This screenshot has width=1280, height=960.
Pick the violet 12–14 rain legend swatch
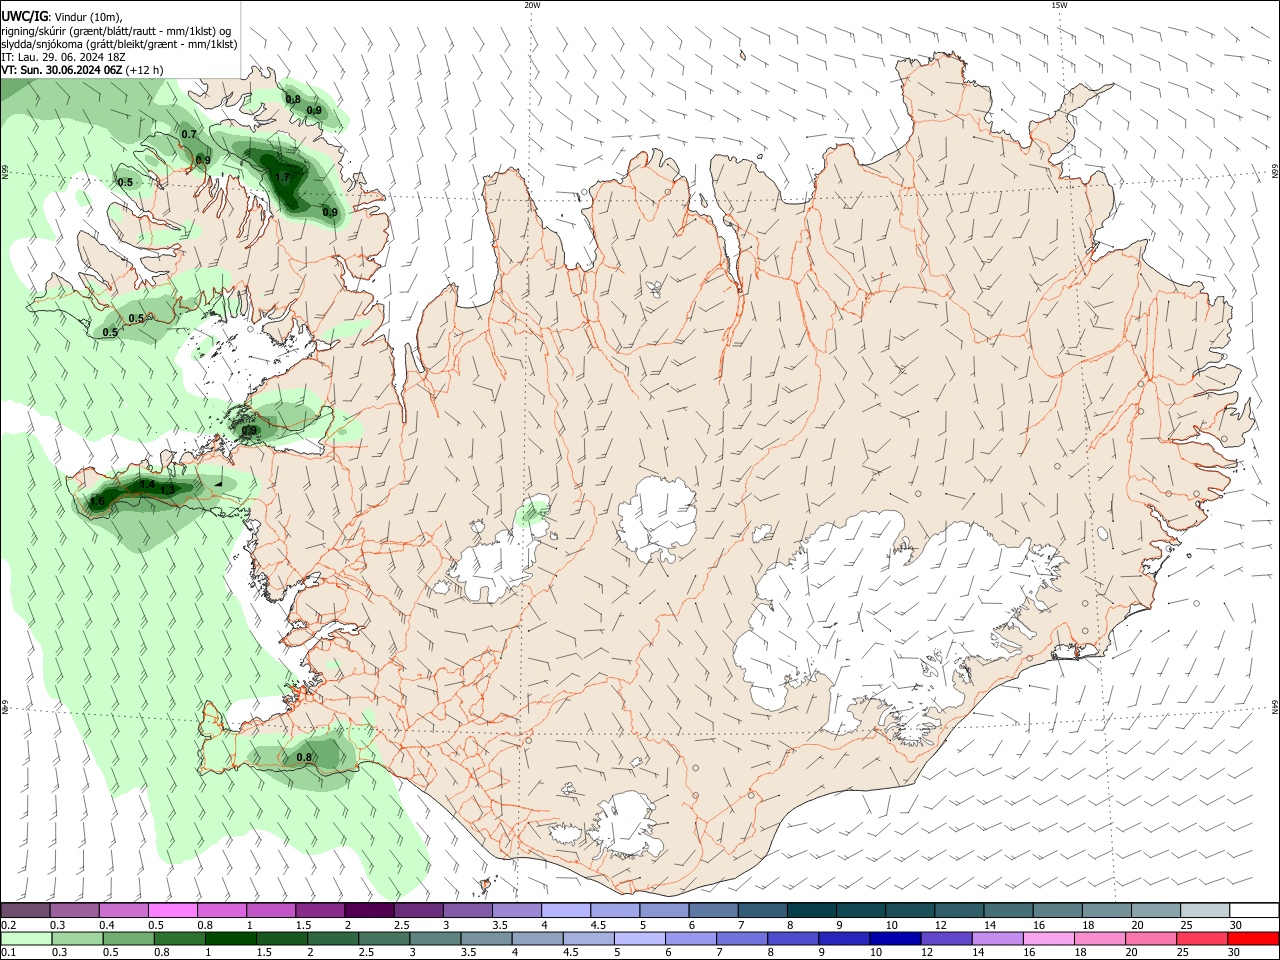point(946,938)
